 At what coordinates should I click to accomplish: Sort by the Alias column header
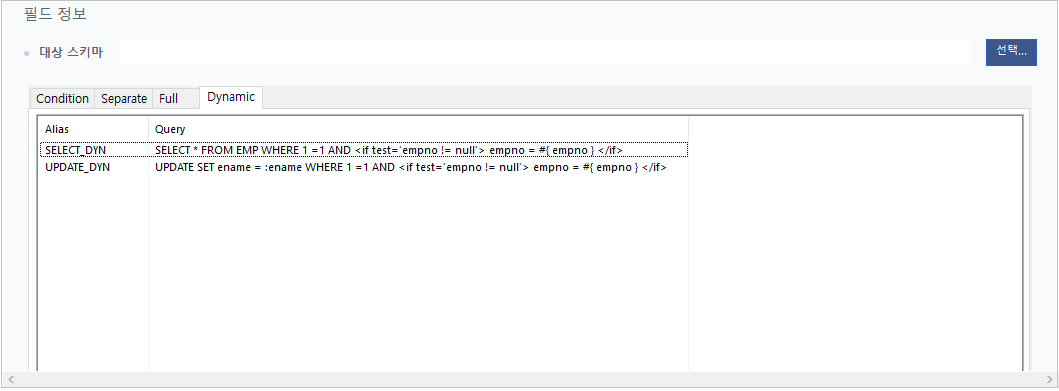click(x=94, y=129)
